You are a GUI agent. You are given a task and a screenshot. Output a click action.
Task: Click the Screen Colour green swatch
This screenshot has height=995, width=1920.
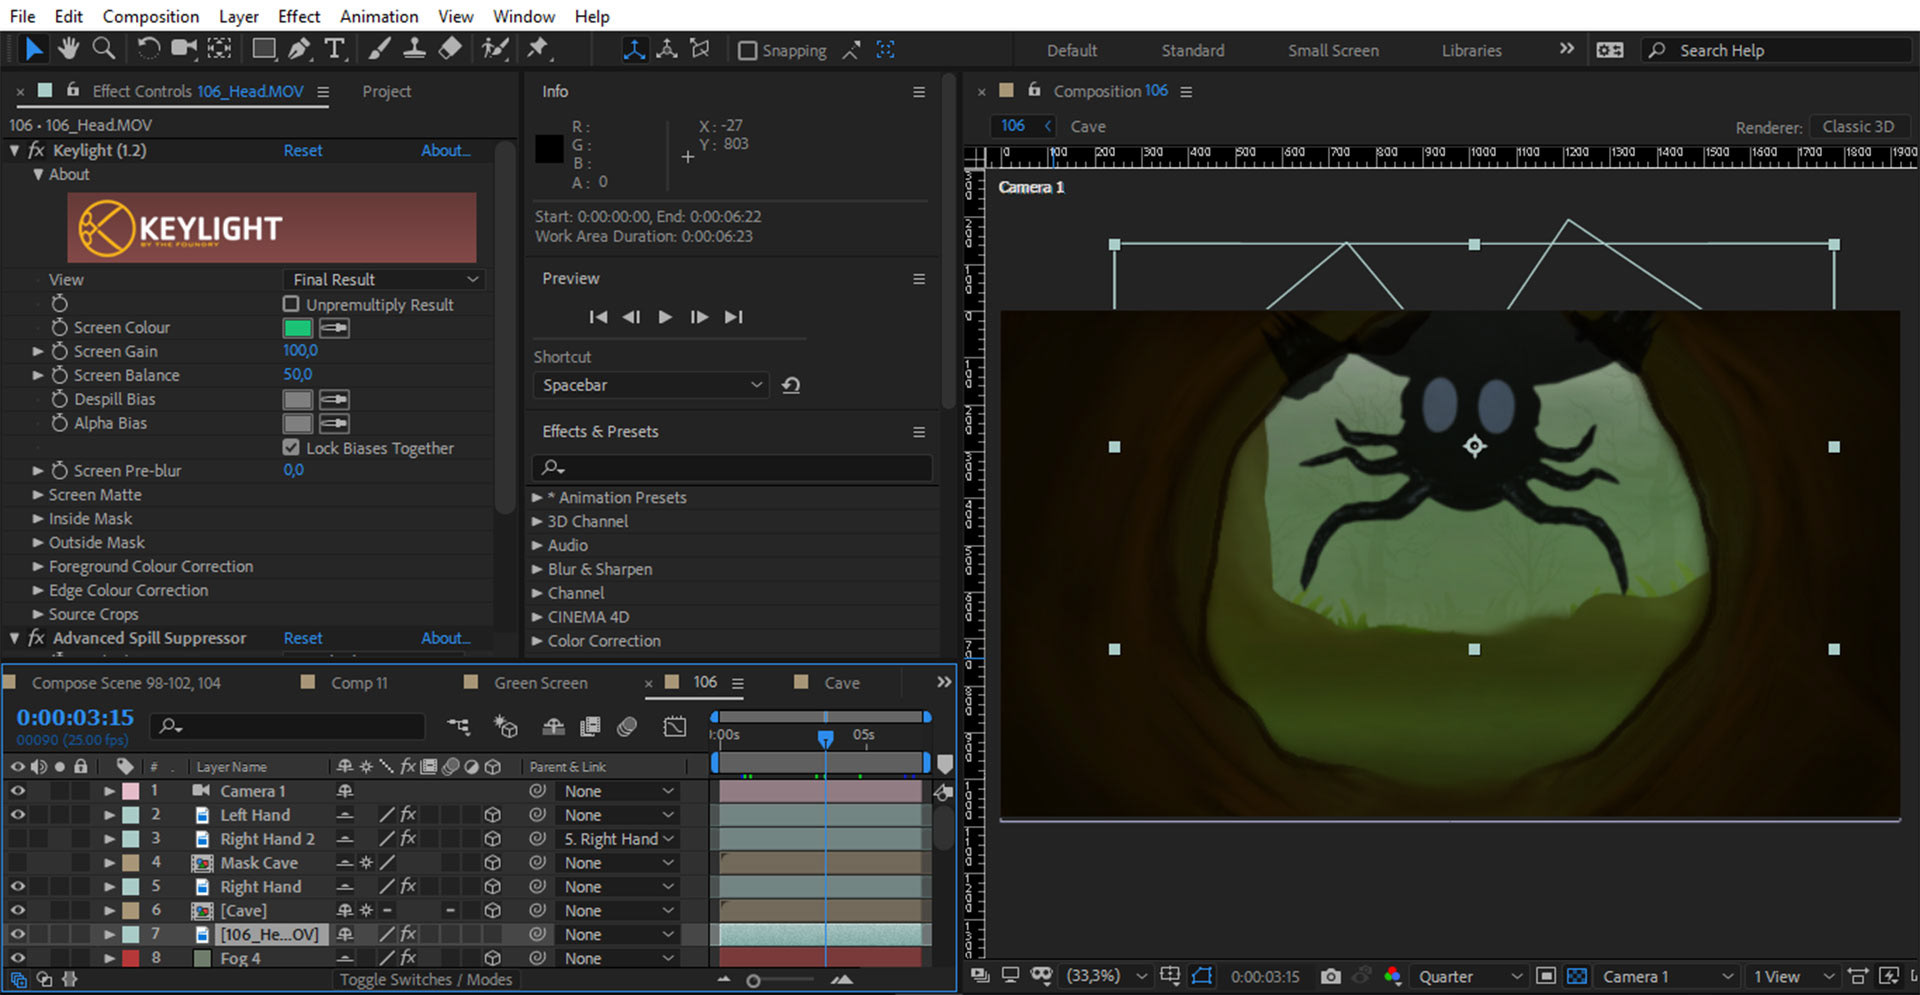298,328
